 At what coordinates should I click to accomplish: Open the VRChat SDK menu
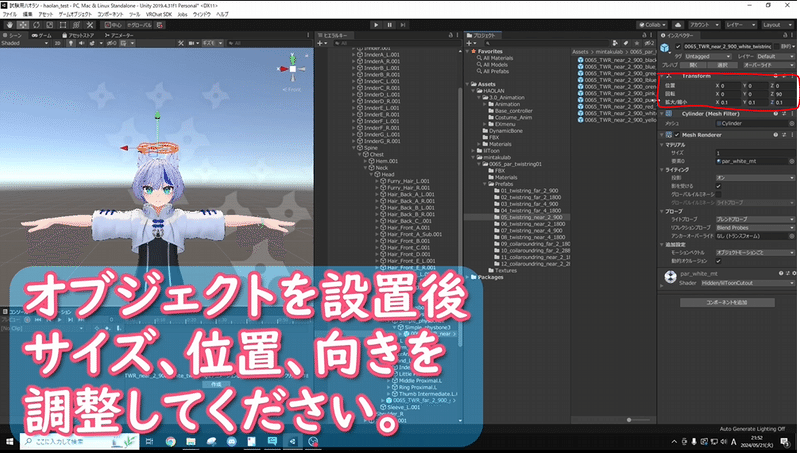159,14
